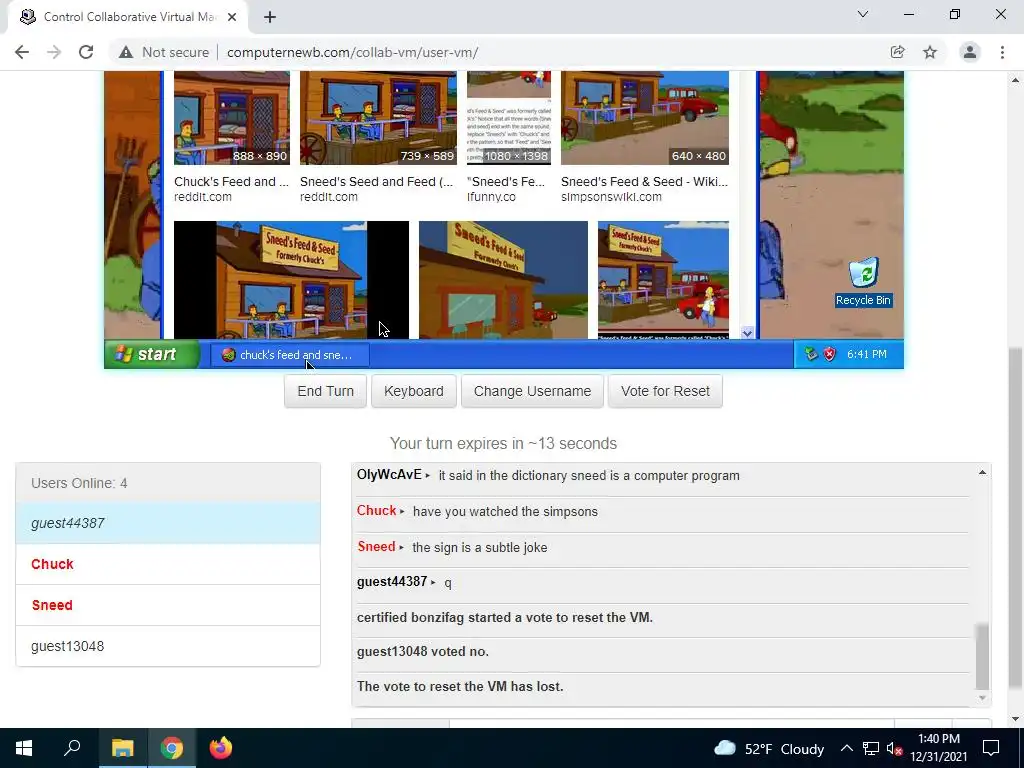
Task: Click the Recycle Bin icon in the VM
Action: 863,281
